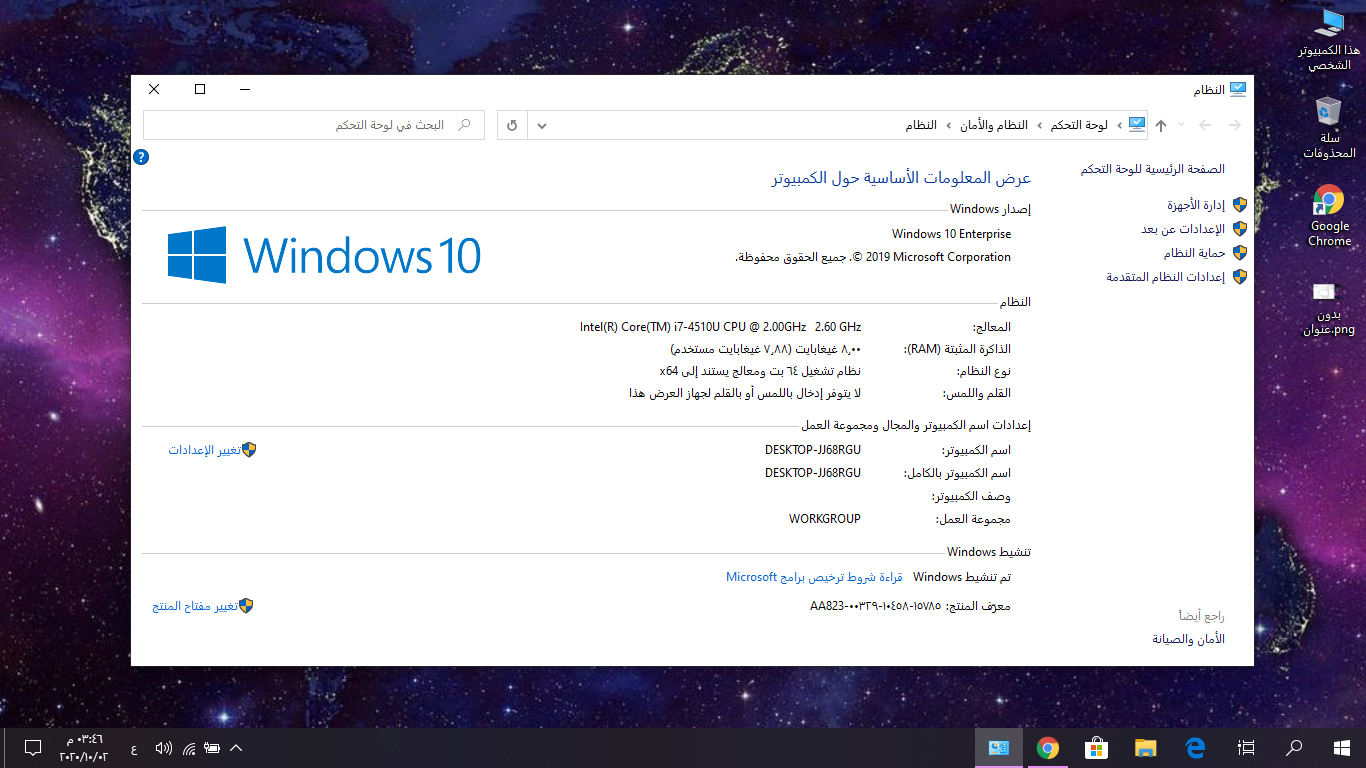Click the product ID AA823 text
Viewport: 1366px width, 768px height.
point(875,606)
